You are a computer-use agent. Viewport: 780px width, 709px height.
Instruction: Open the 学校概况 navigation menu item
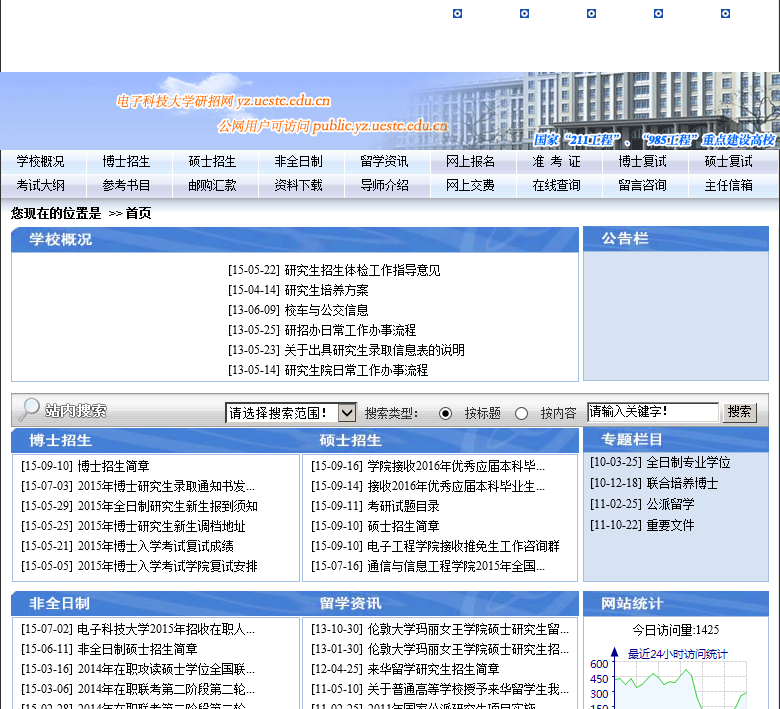point(41,162)
